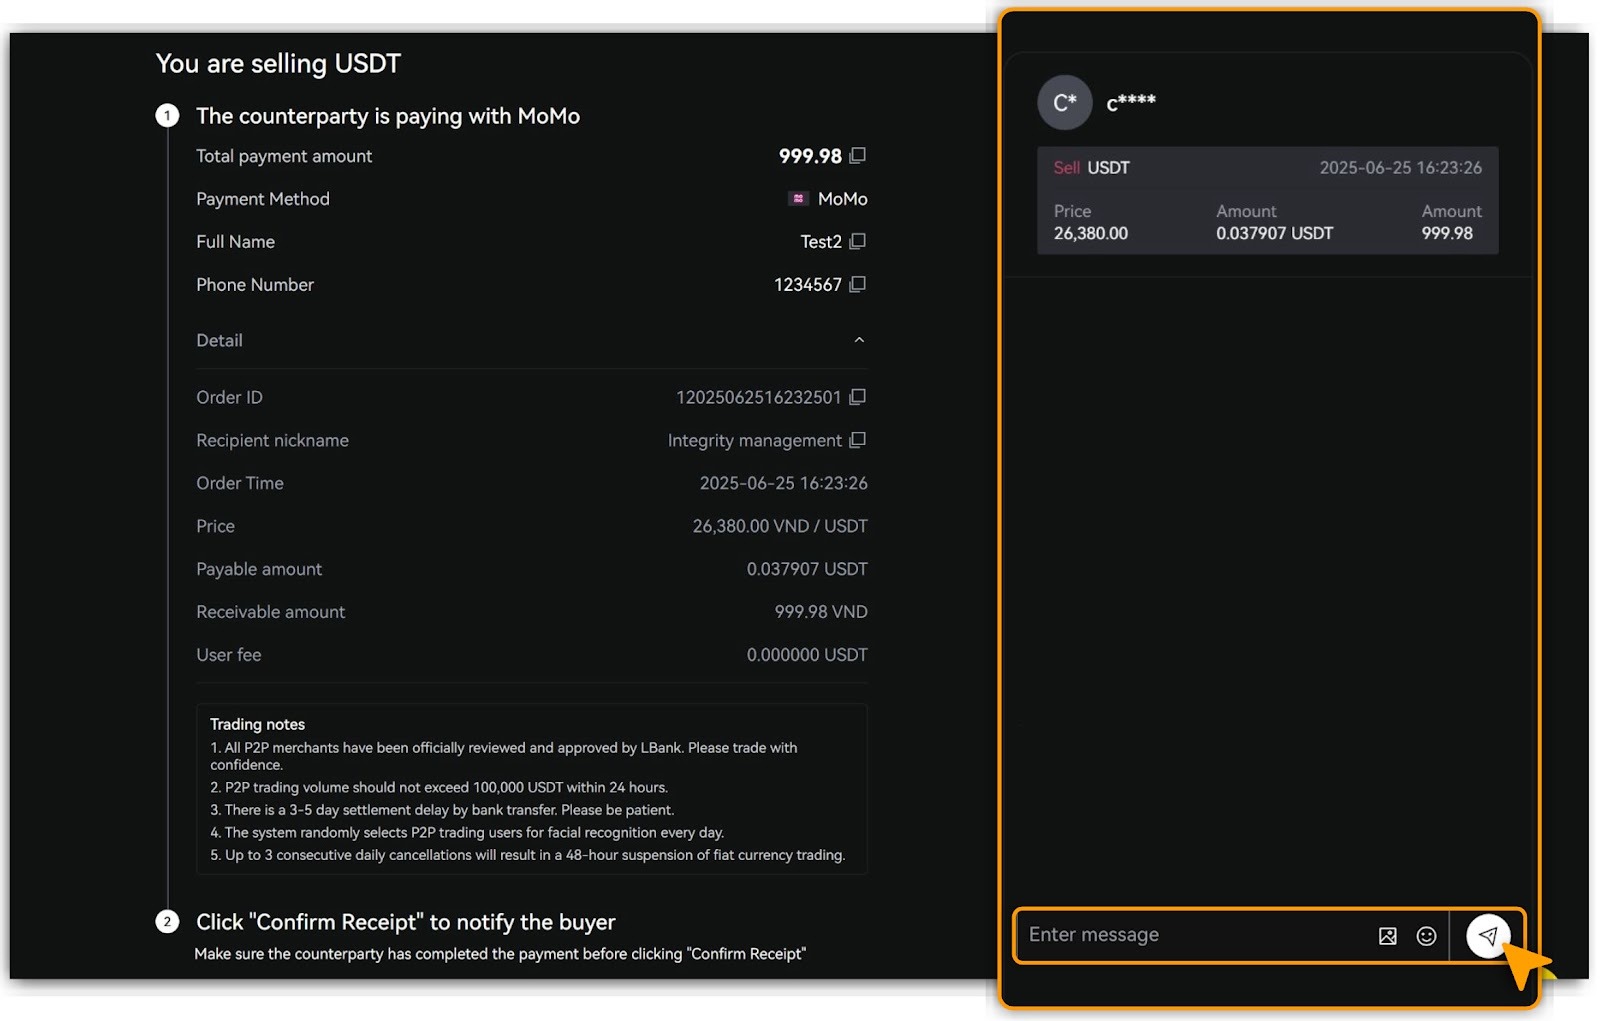
Task: Click the step 2 circle marker
Action: pos(167,922)
